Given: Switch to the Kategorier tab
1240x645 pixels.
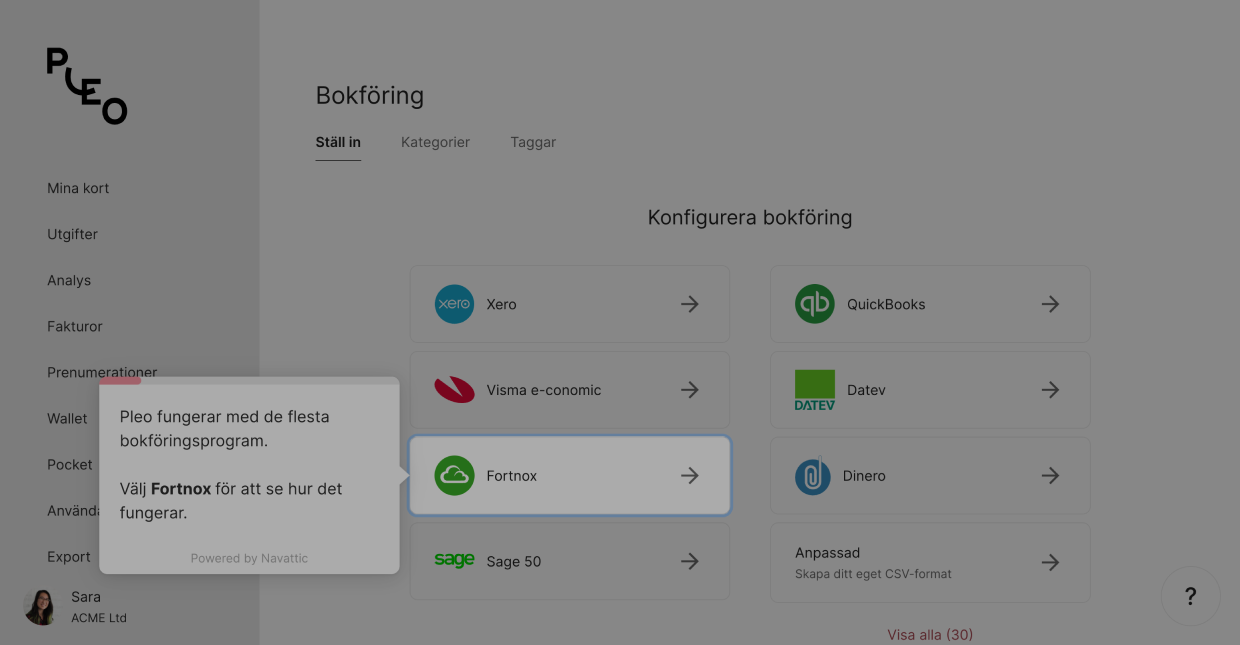Looking at the screenshot, I should (435, 142).
